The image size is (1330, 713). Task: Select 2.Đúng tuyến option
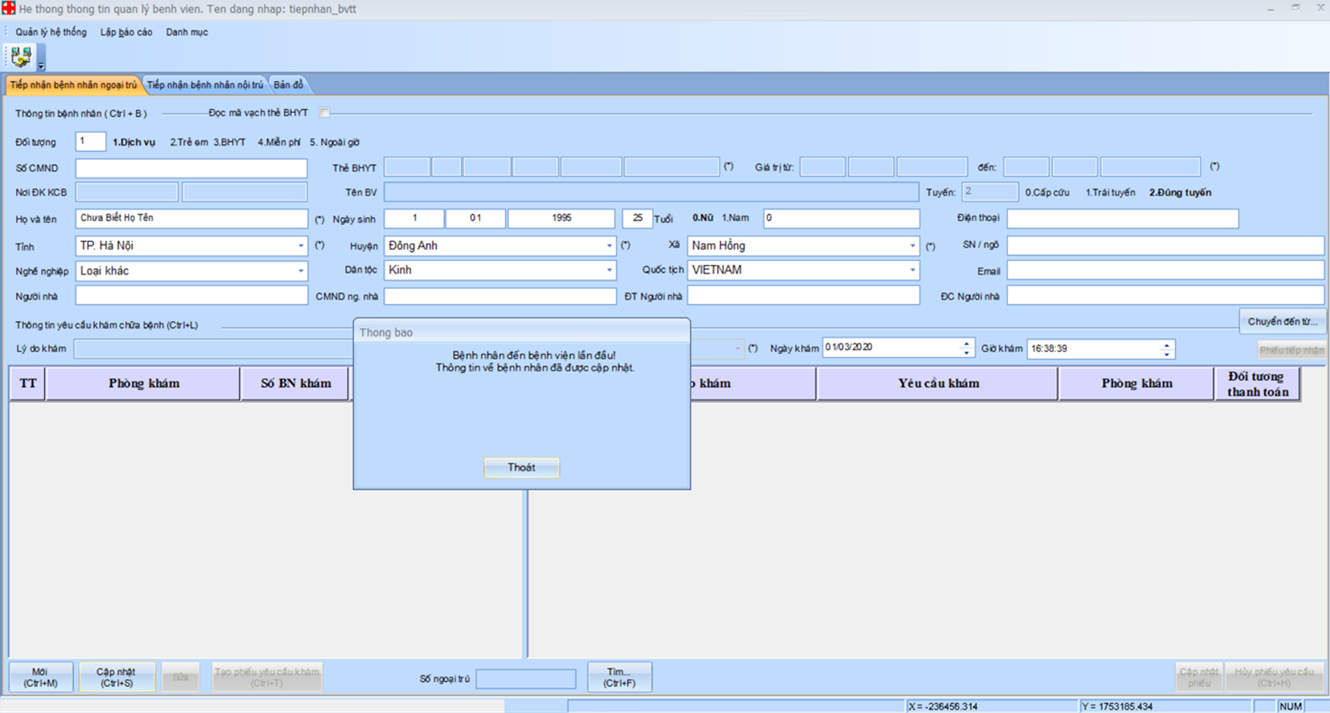[1180, 192]
